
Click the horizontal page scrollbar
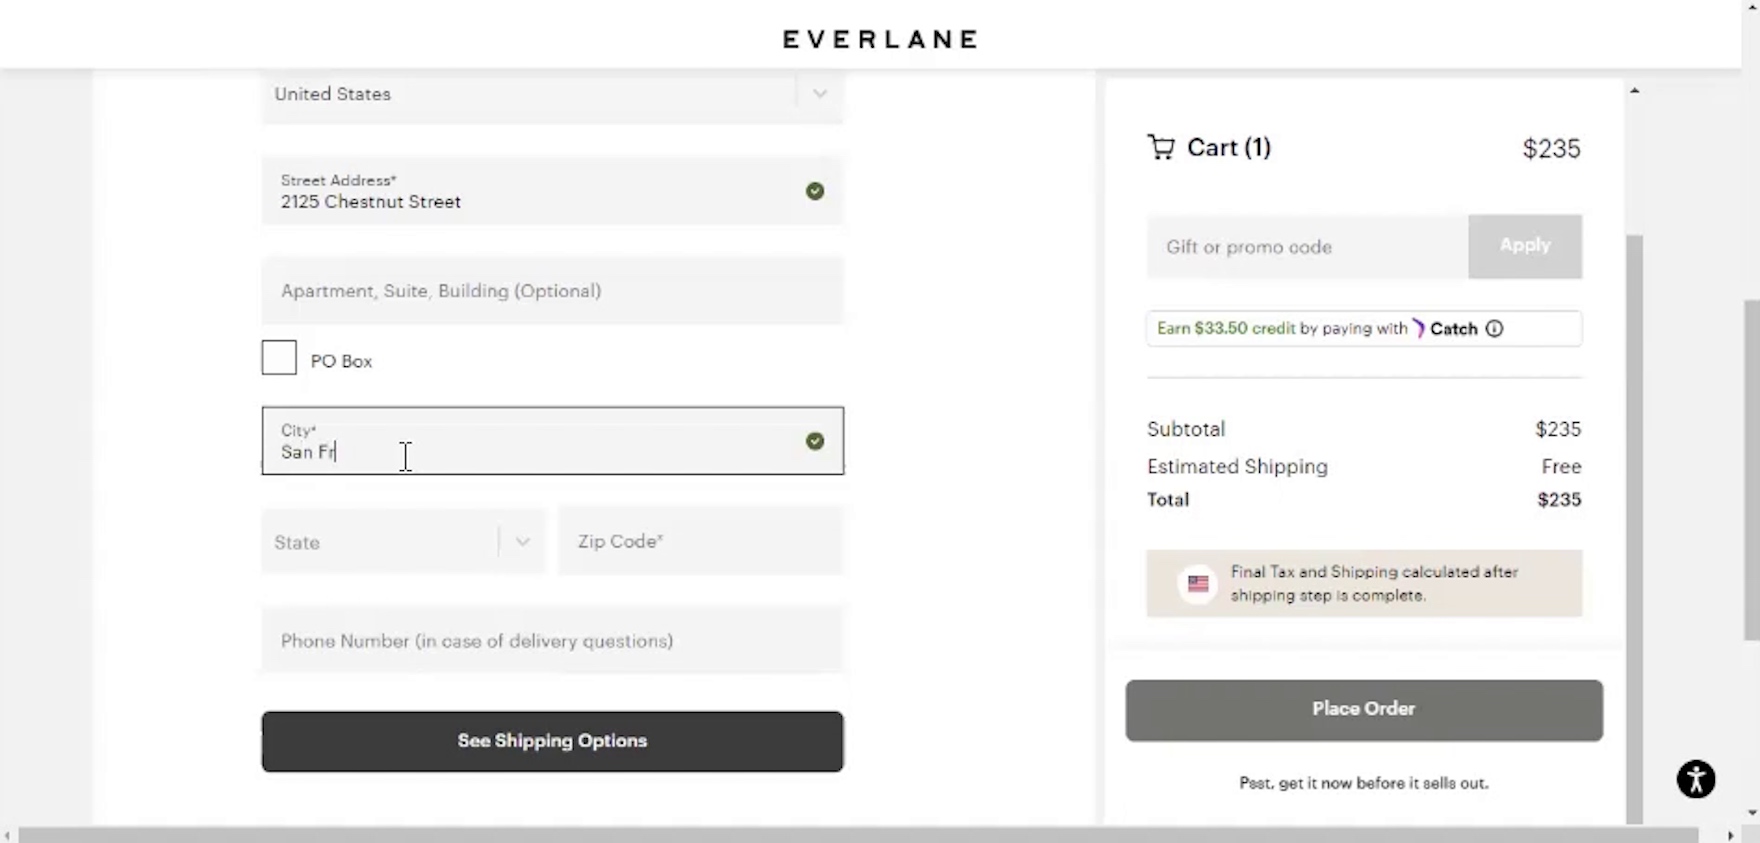pos(858,835)
